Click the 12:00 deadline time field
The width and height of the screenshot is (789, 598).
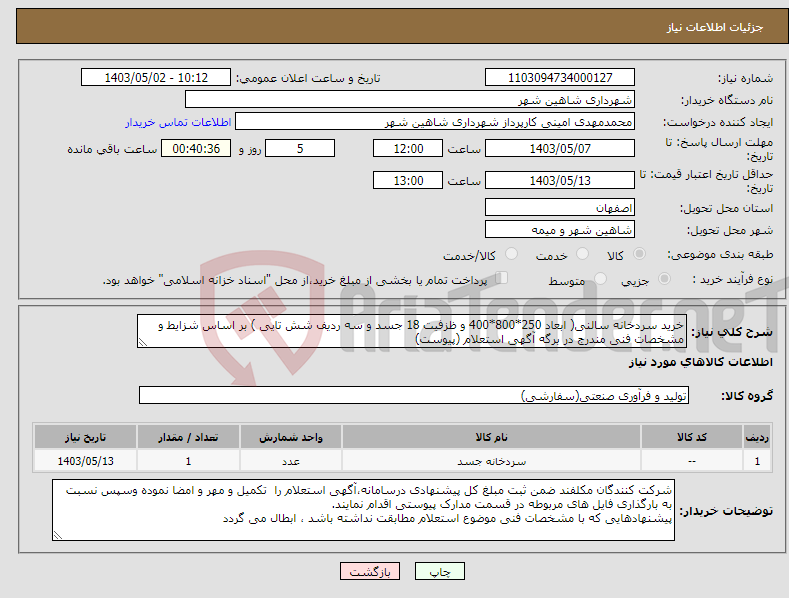[x=408, y=148]
